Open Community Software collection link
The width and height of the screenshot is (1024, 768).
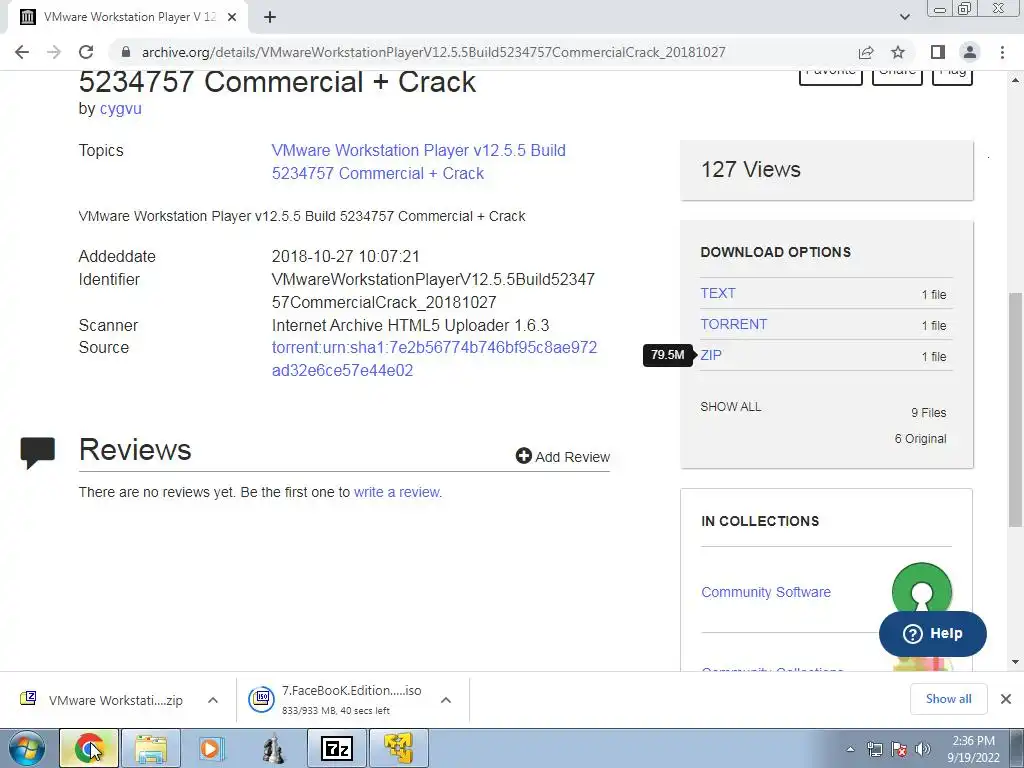click(766, 592)
